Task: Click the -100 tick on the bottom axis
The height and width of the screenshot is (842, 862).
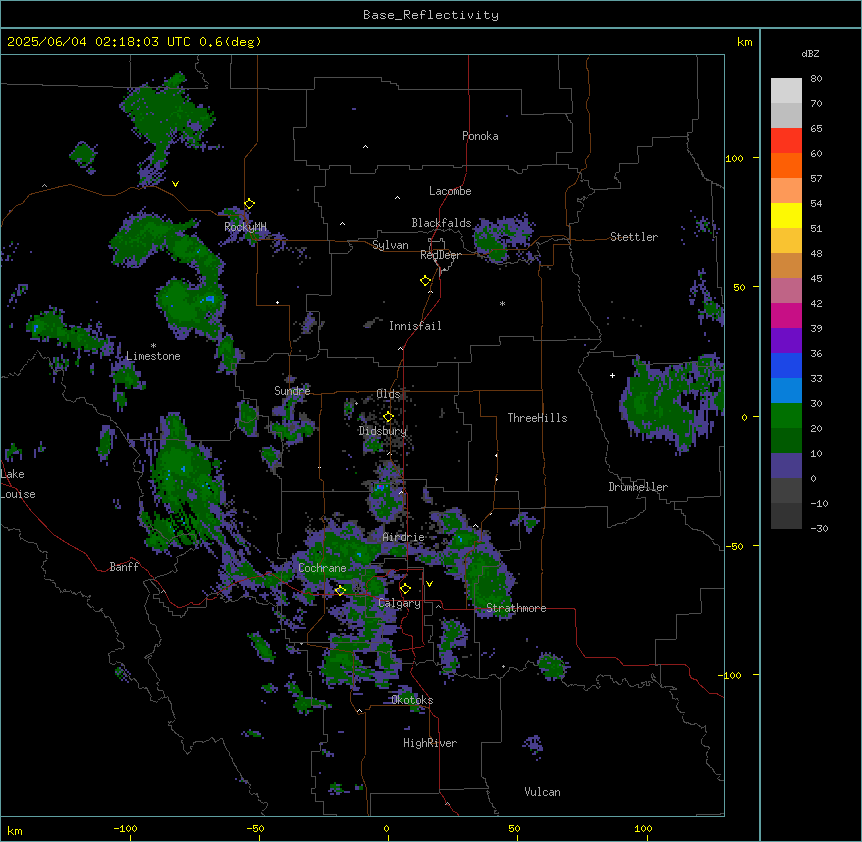Action: [125, 828]
